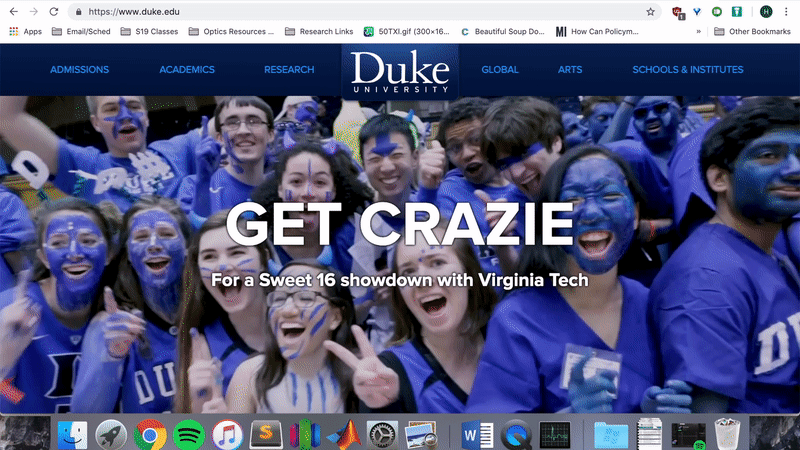
Task: Click the browser back arrow
Action: [11, 12]
